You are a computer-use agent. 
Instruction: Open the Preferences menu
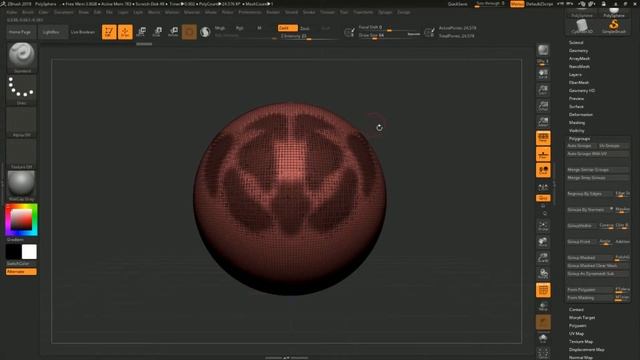click(x=250, y=12)
